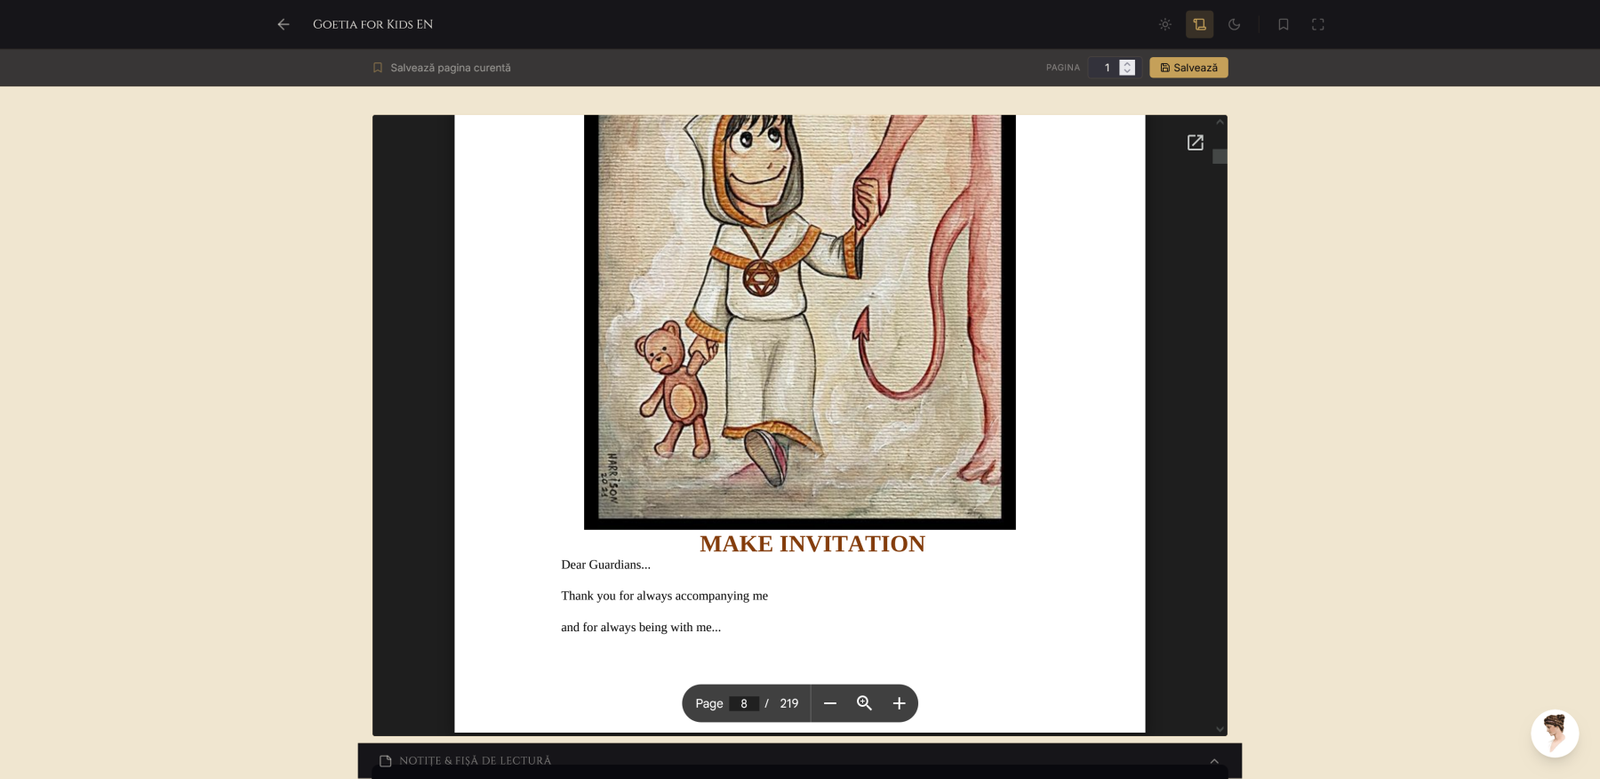Click the illustrated child and demon picture
Viewport: 1600px width, 779px height.
coord(800,322)
